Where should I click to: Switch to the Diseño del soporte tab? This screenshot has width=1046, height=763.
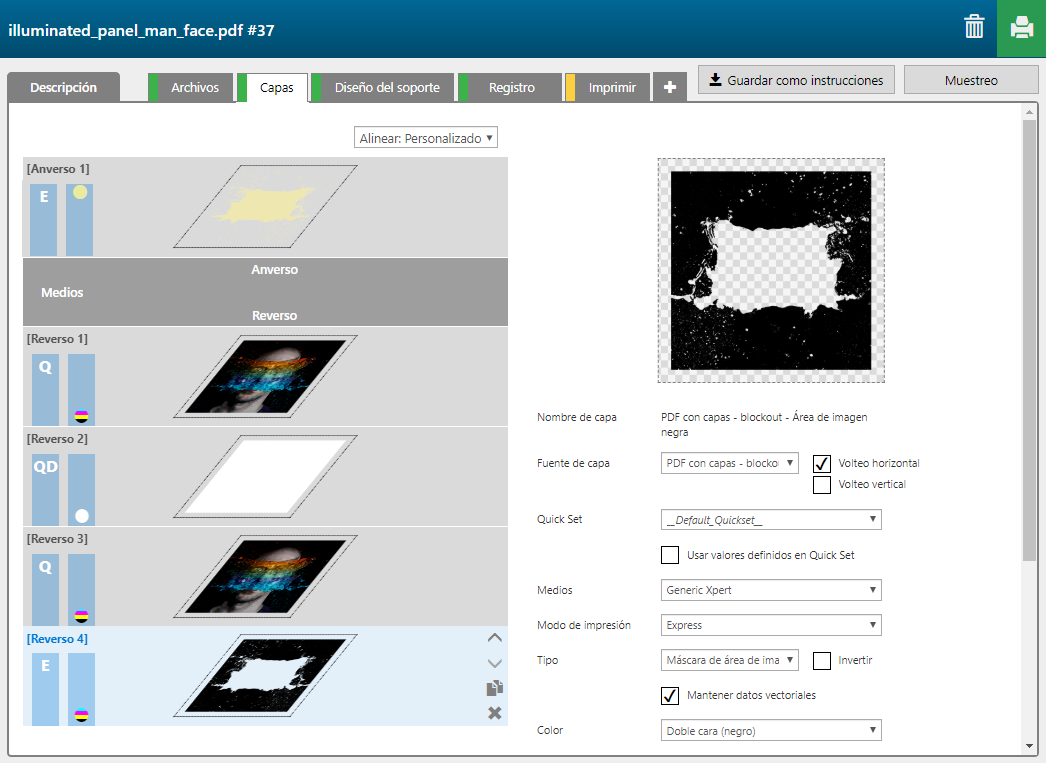tap(387, 88)
